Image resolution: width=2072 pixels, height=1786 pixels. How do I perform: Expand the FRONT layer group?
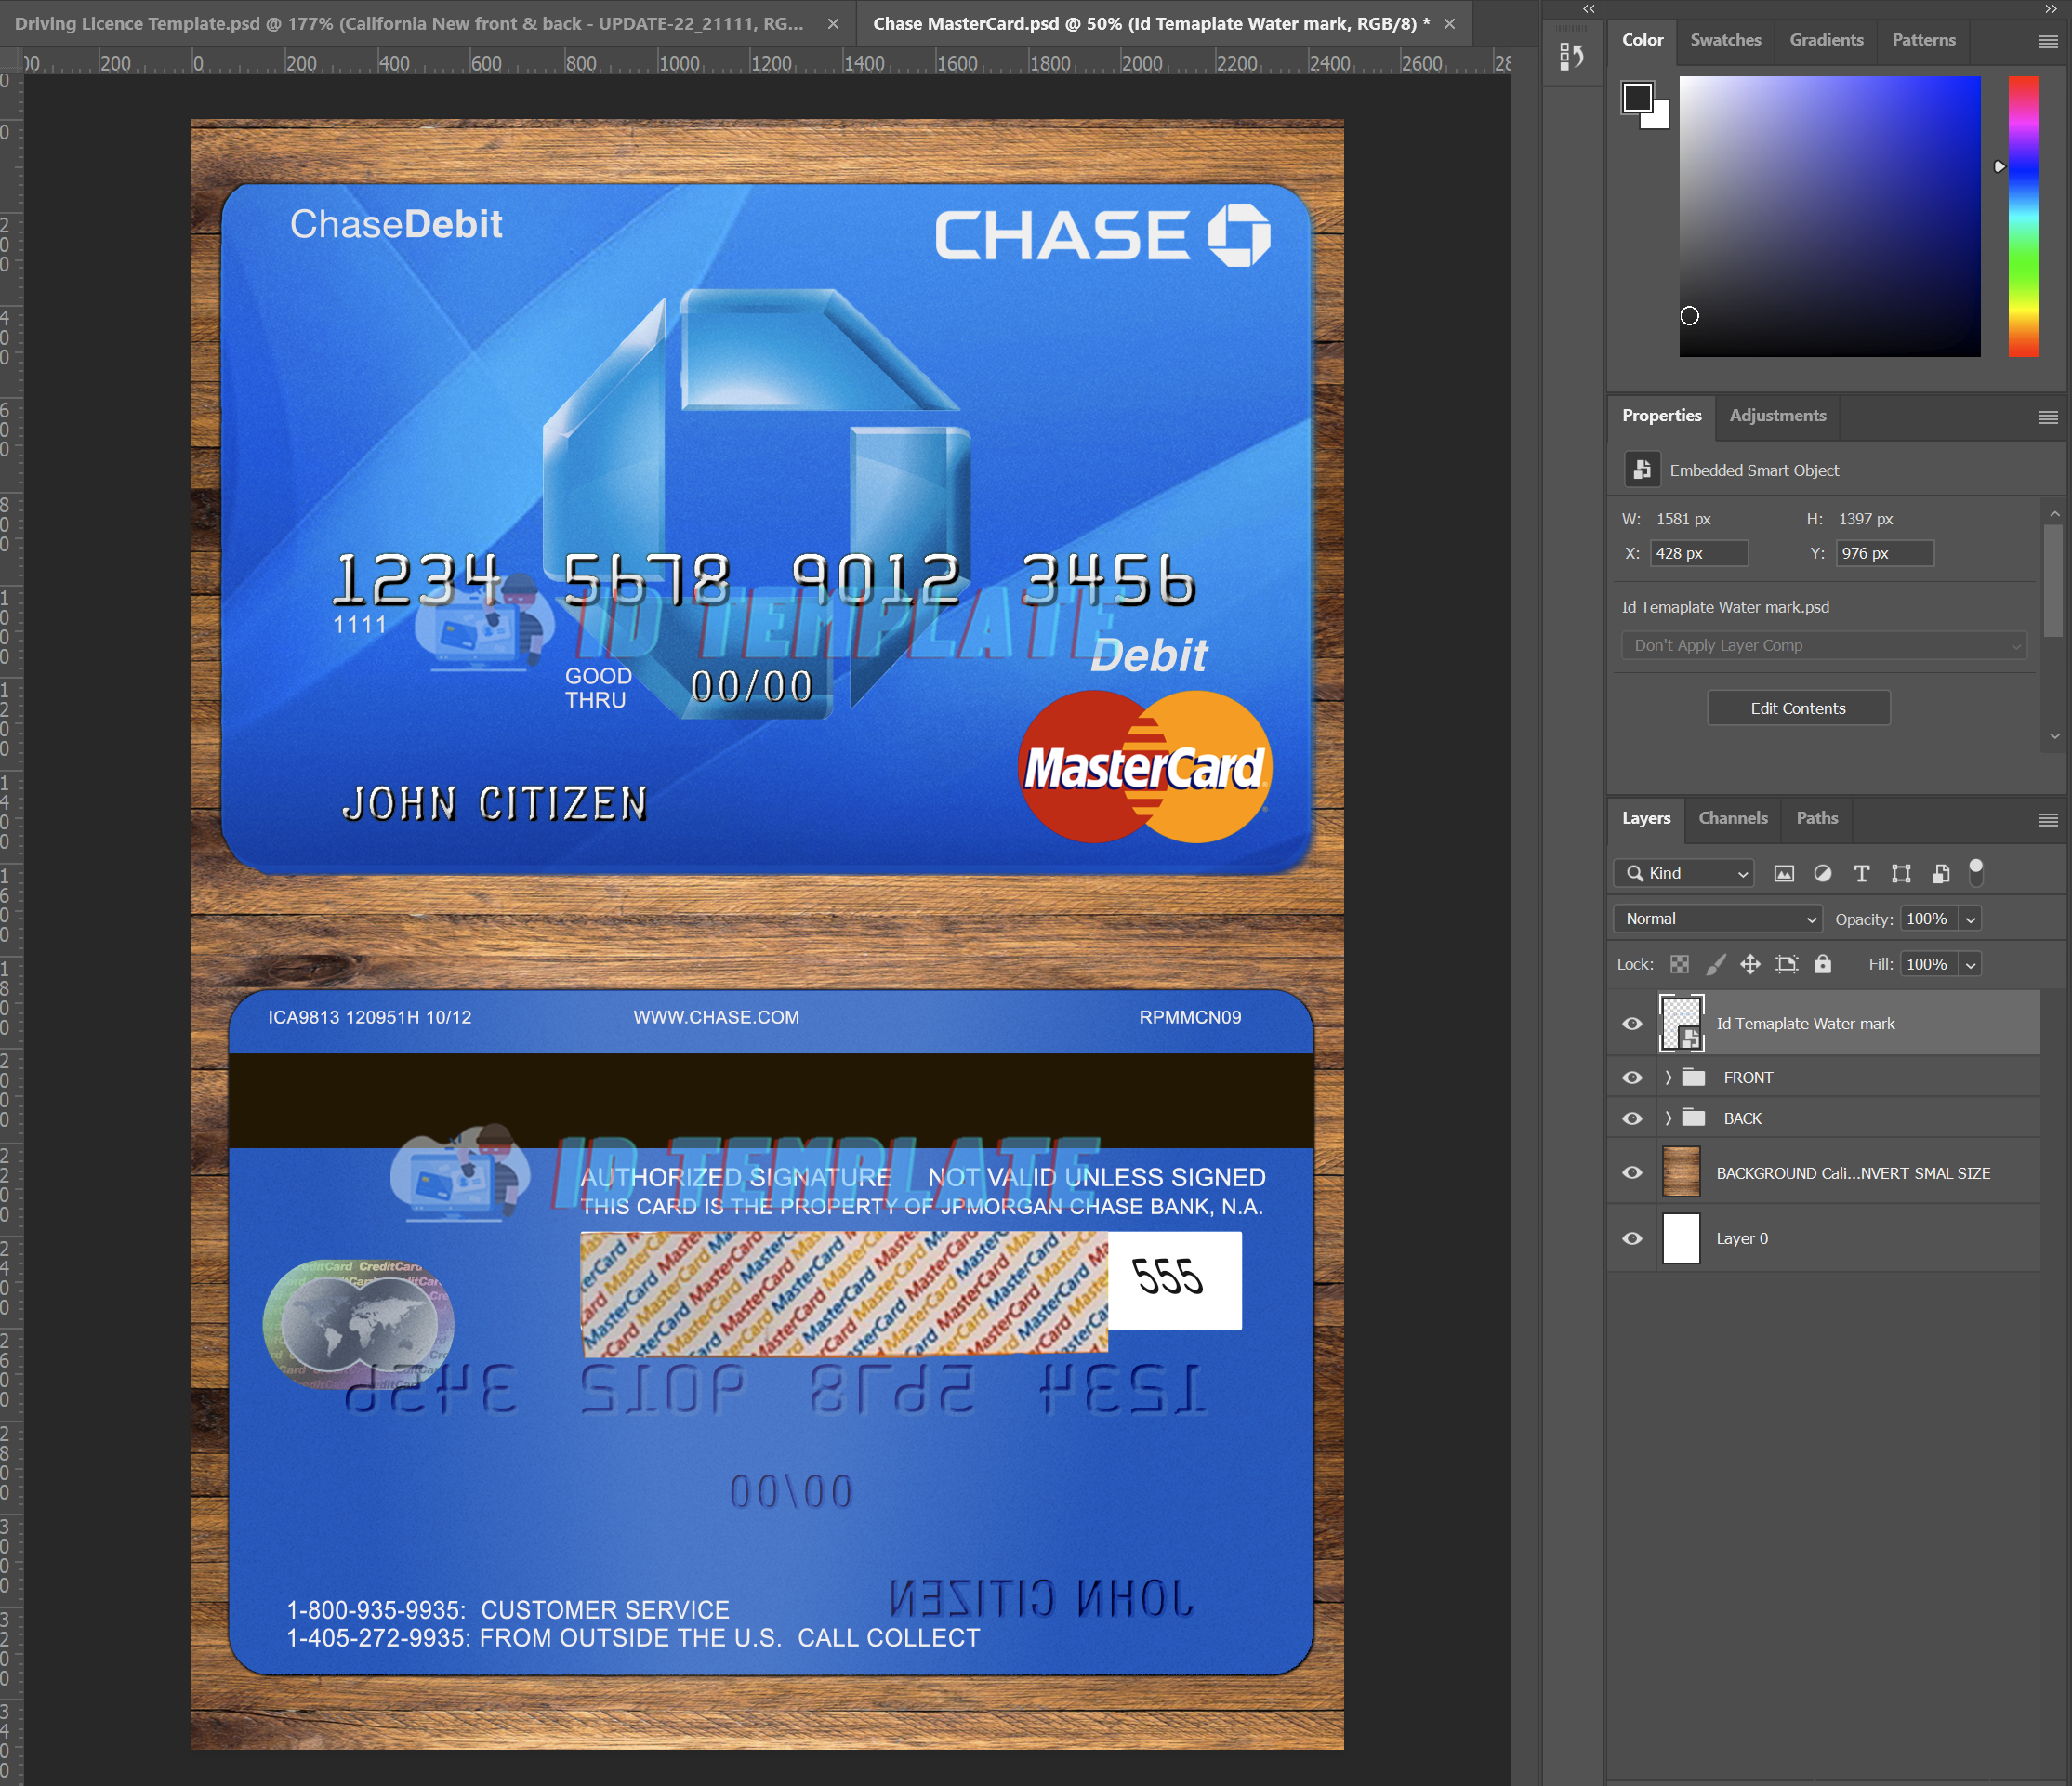pyautogui.click(x=1668, y=1077)
